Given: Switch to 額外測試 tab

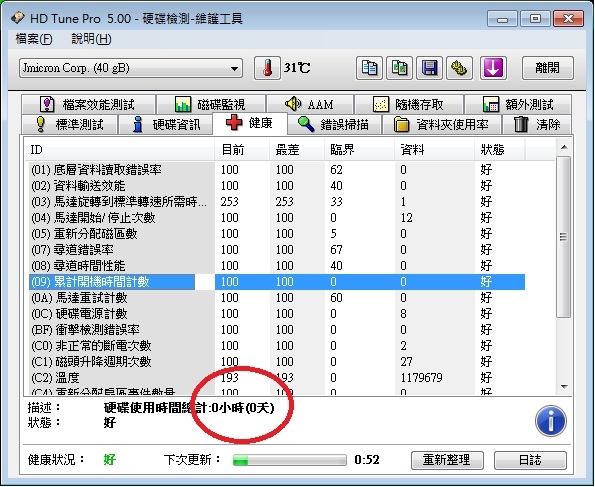Looking at the screenshot, I should [518, 104].
